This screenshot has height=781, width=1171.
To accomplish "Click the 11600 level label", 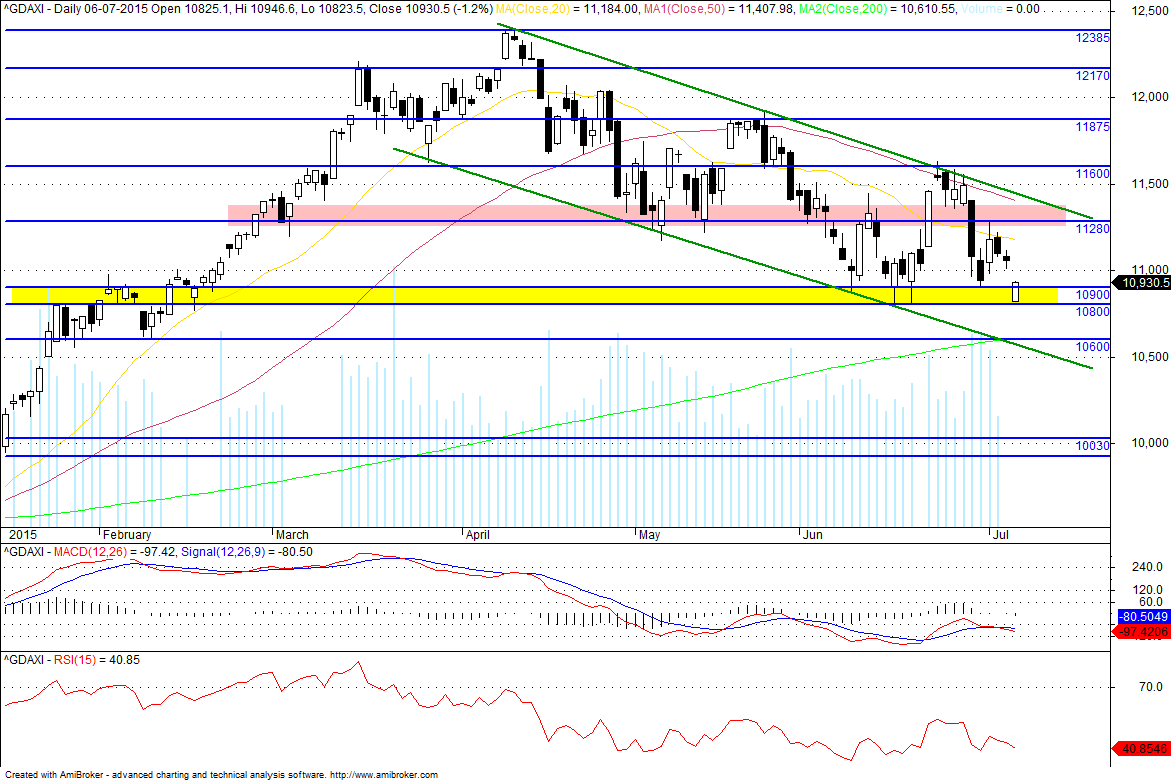I will pos(1092,174).
